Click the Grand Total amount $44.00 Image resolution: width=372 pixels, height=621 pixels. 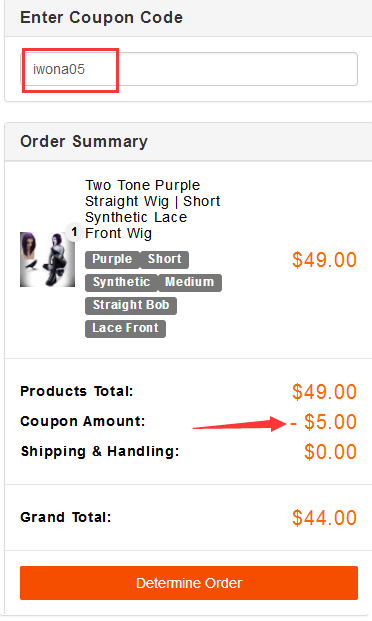[x=324, y=518]
